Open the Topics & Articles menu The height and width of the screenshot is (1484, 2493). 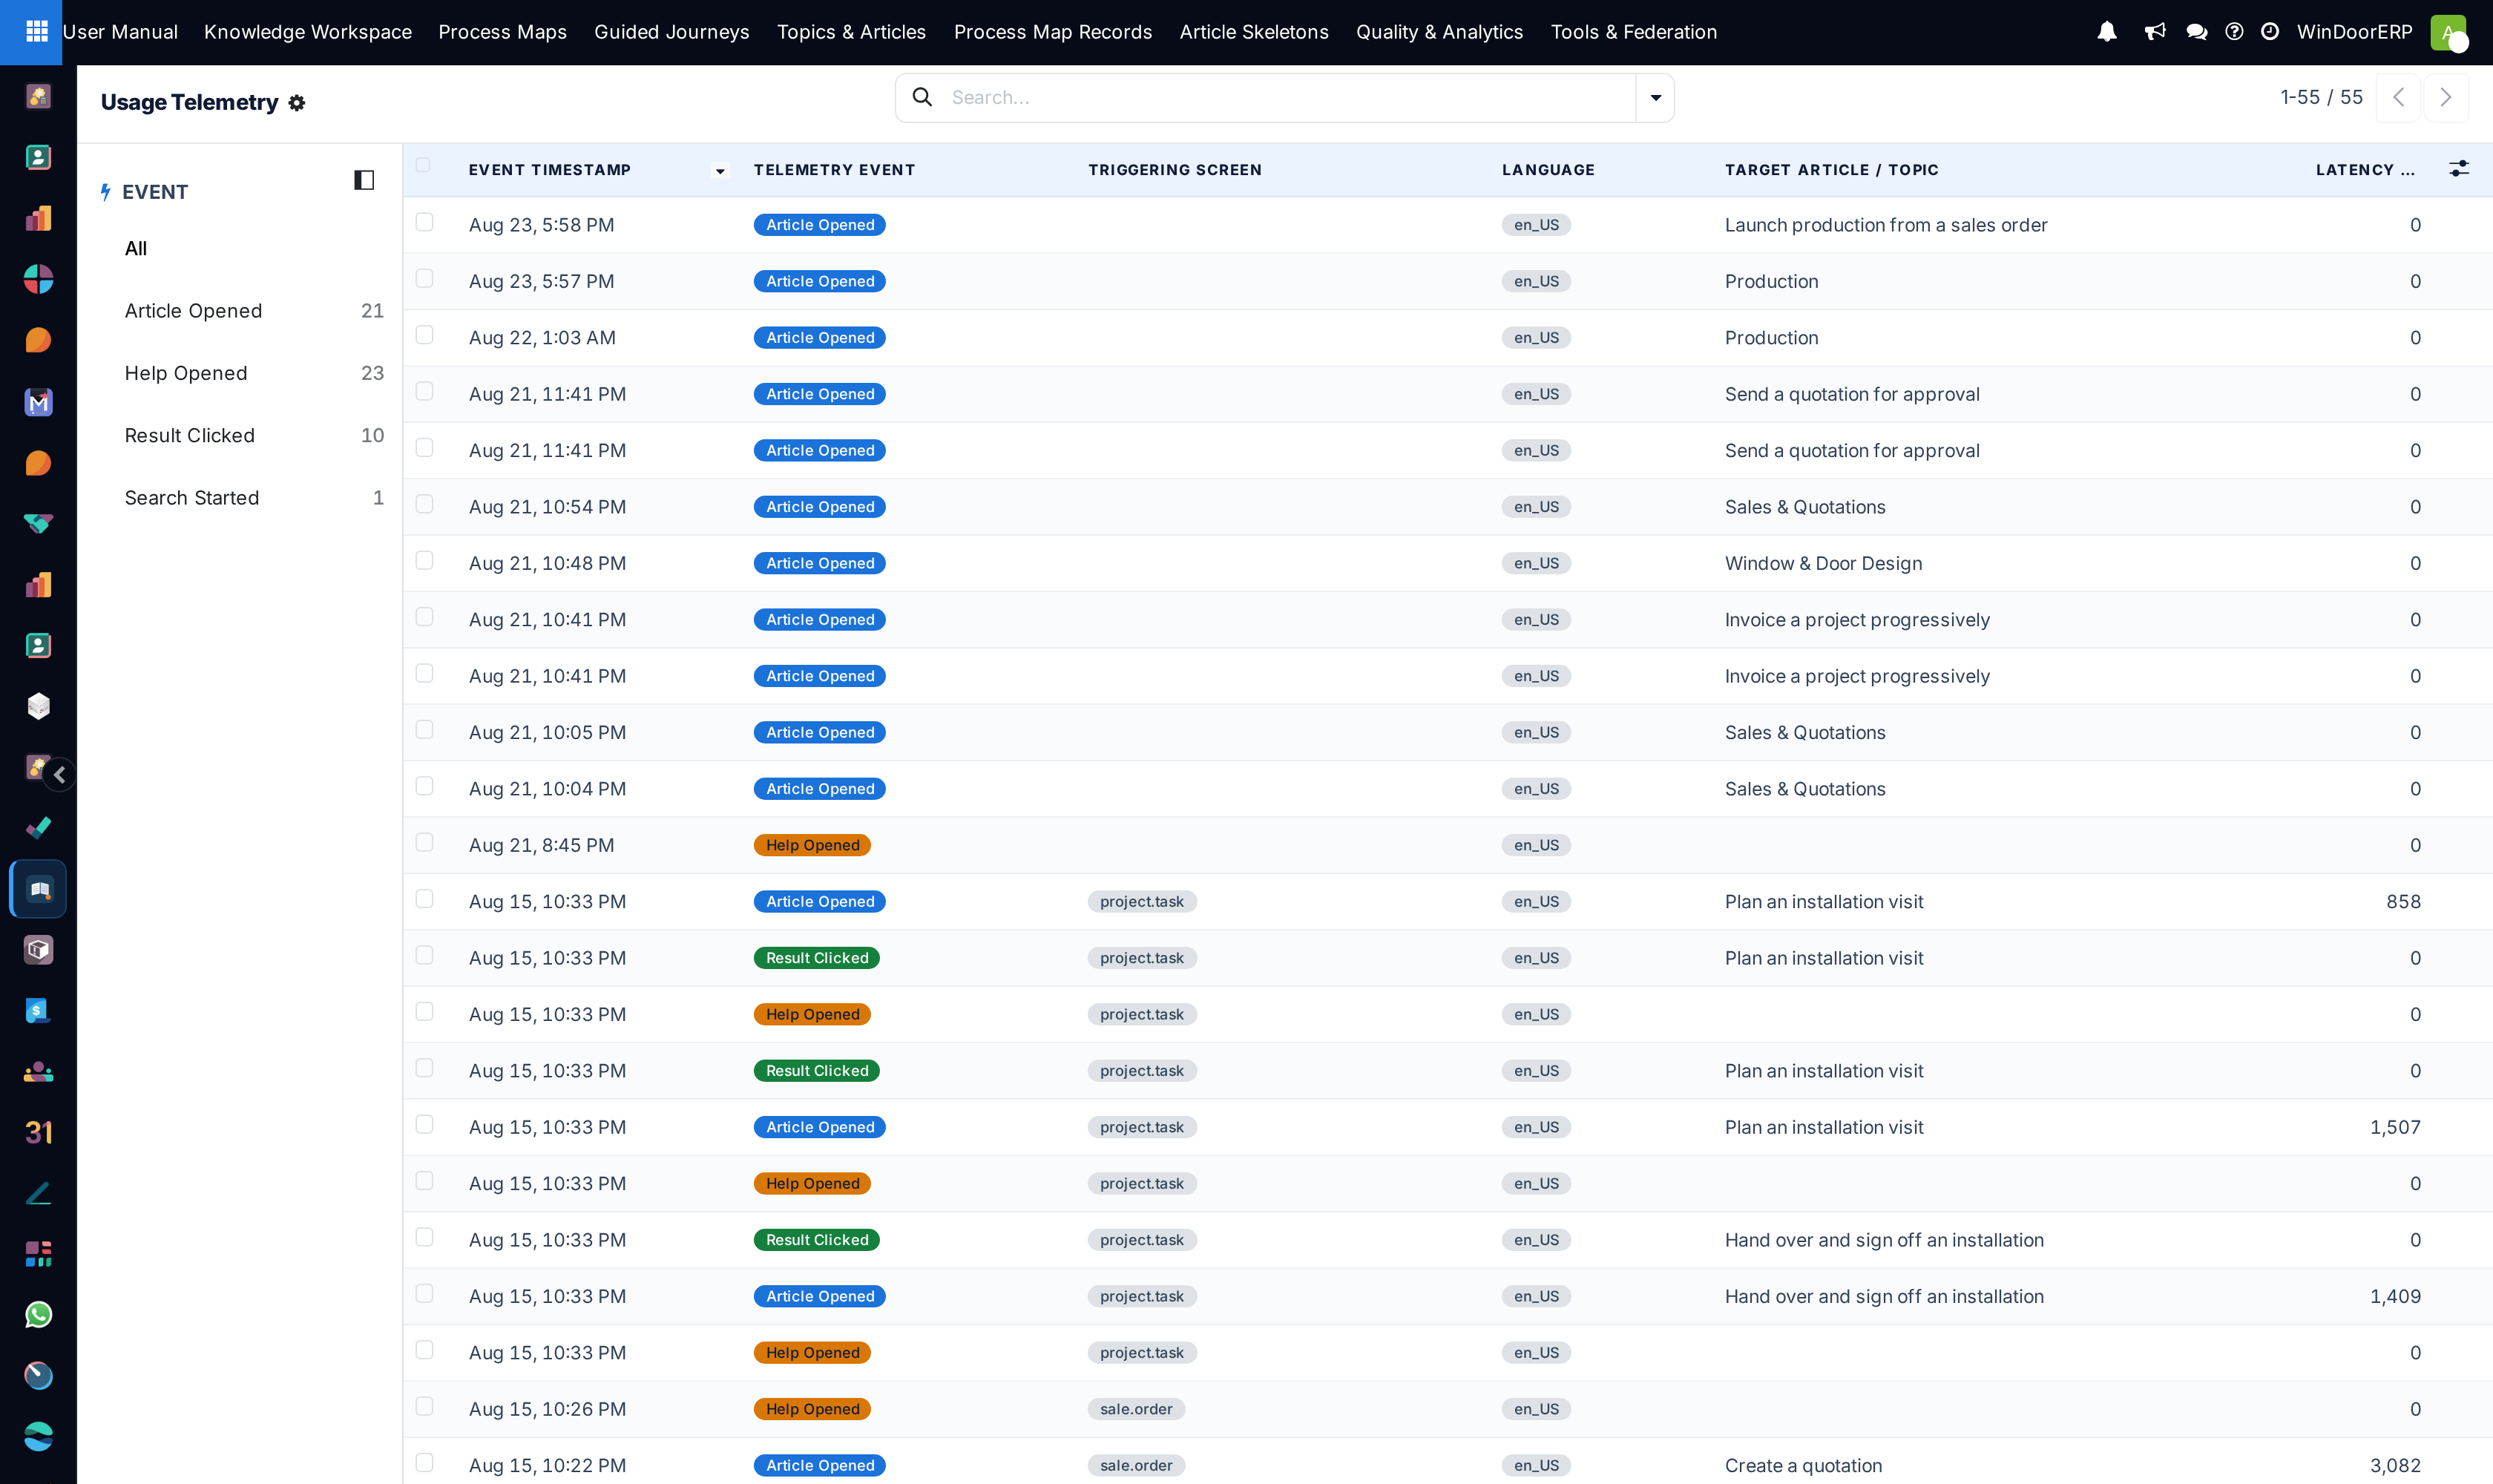point(851,32)
